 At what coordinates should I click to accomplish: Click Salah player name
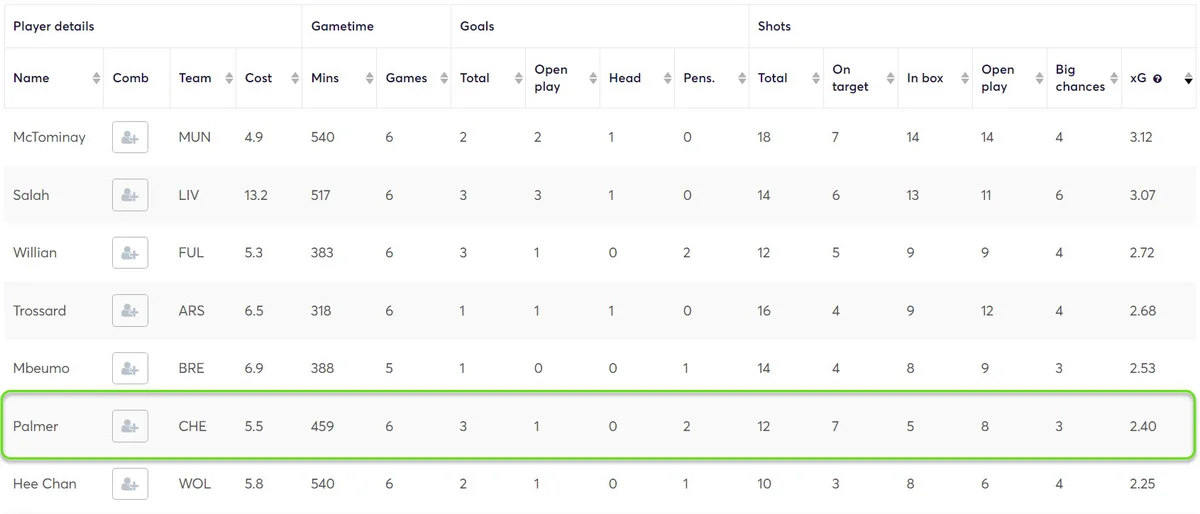[31, 195]
